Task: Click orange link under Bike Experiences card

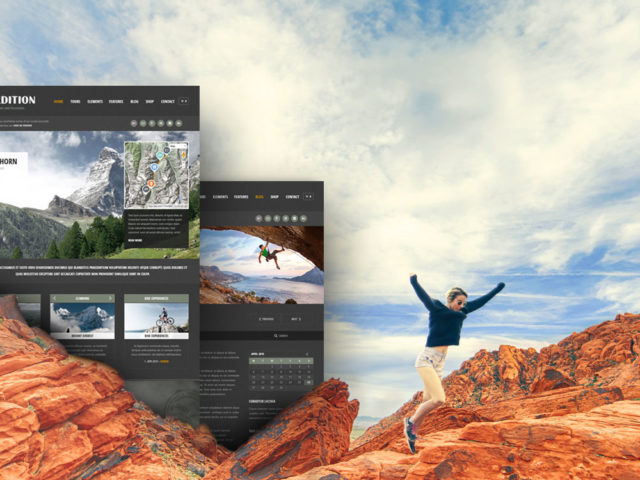Action: pyautogui.click(x=164, y=361)
